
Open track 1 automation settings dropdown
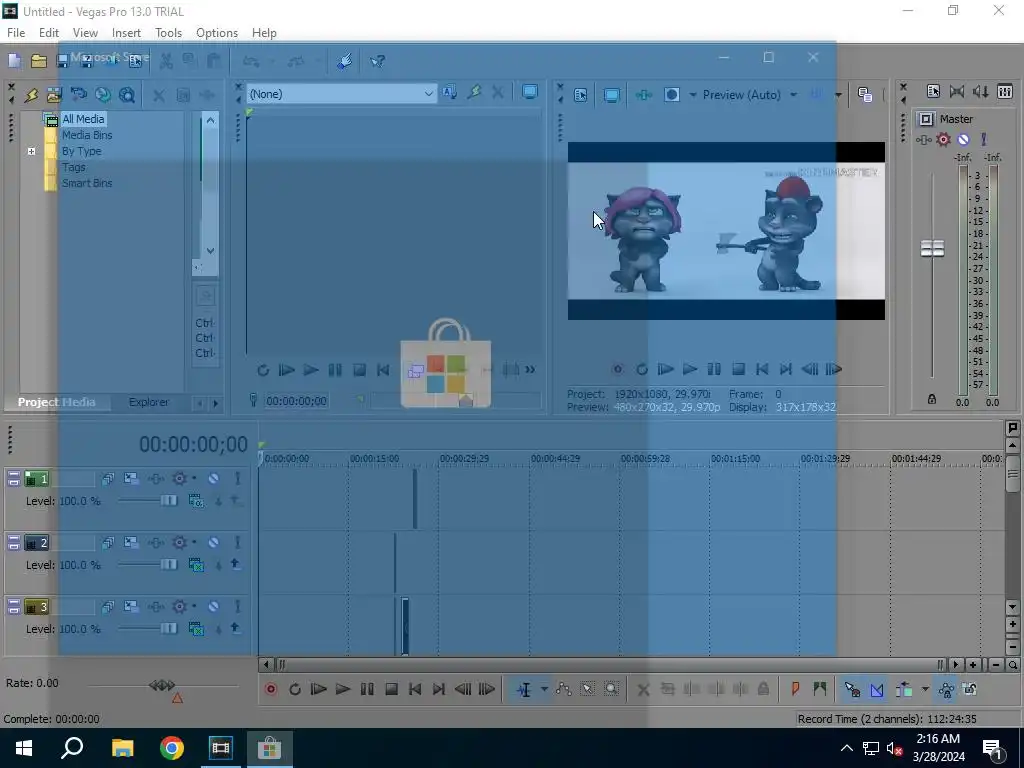pyautogui.click(x=193, y=479)
